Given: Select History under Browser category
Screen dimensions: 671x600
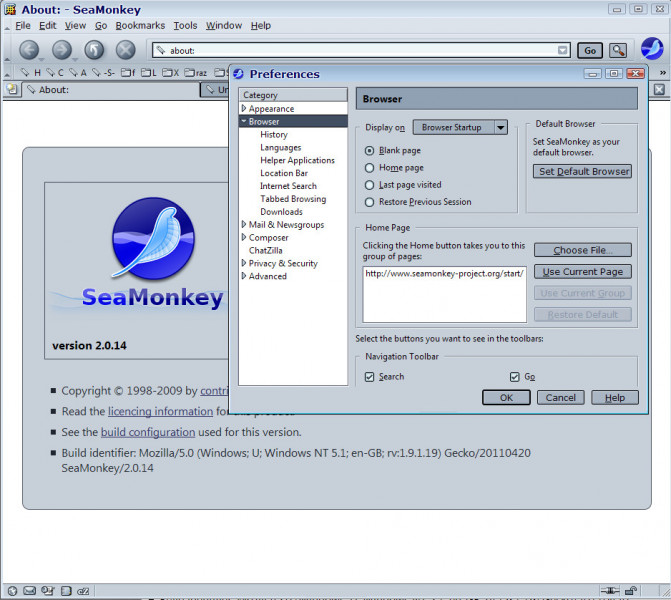Looking at the screenshot, I should pos(274,134).
